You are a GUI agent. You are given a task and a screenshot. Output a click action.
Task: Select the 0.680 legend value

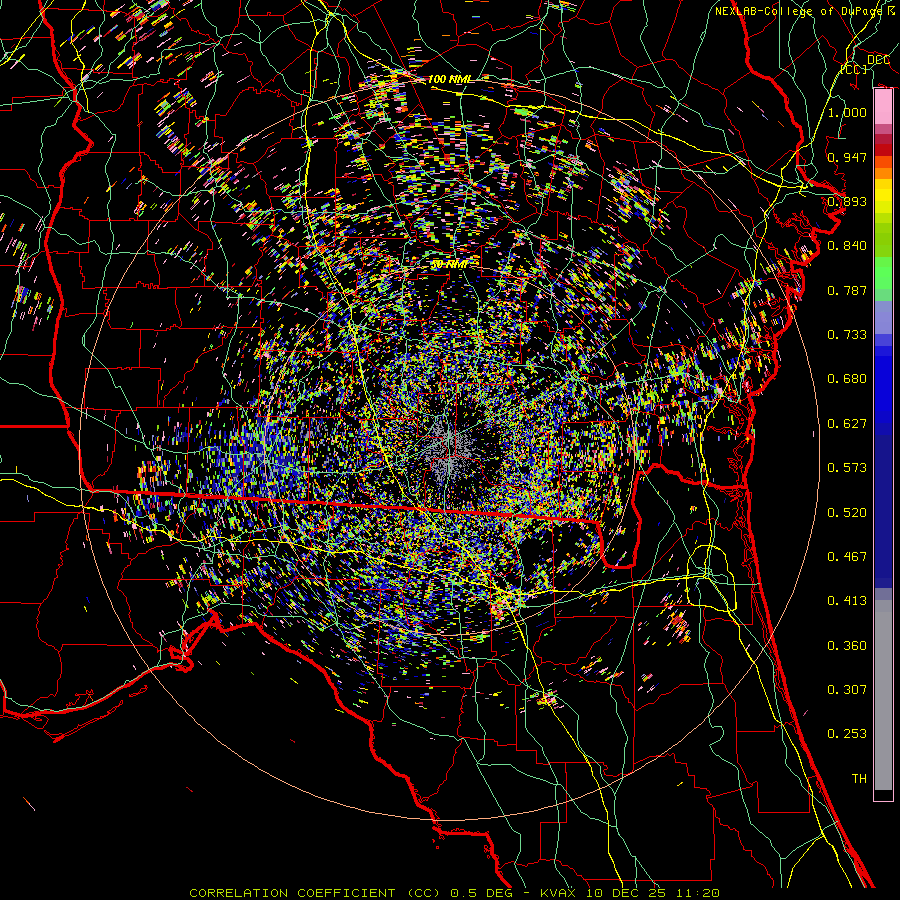[847, 379]
